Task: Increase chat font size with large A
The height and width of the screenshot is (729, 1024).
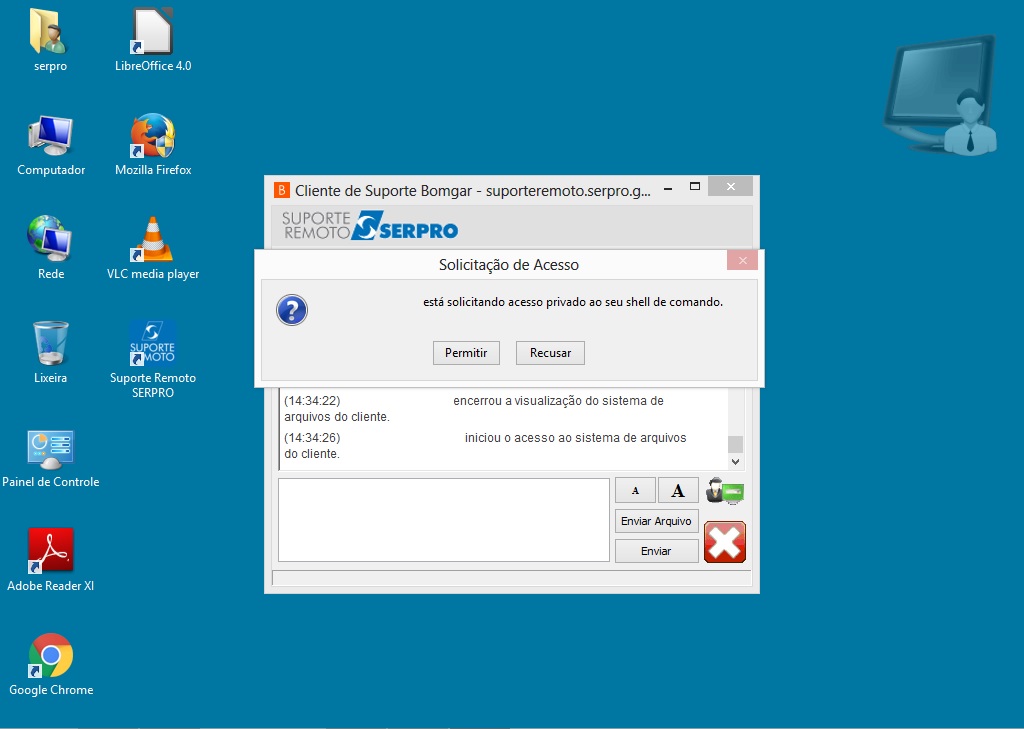Action: click(x=678, y=490)
